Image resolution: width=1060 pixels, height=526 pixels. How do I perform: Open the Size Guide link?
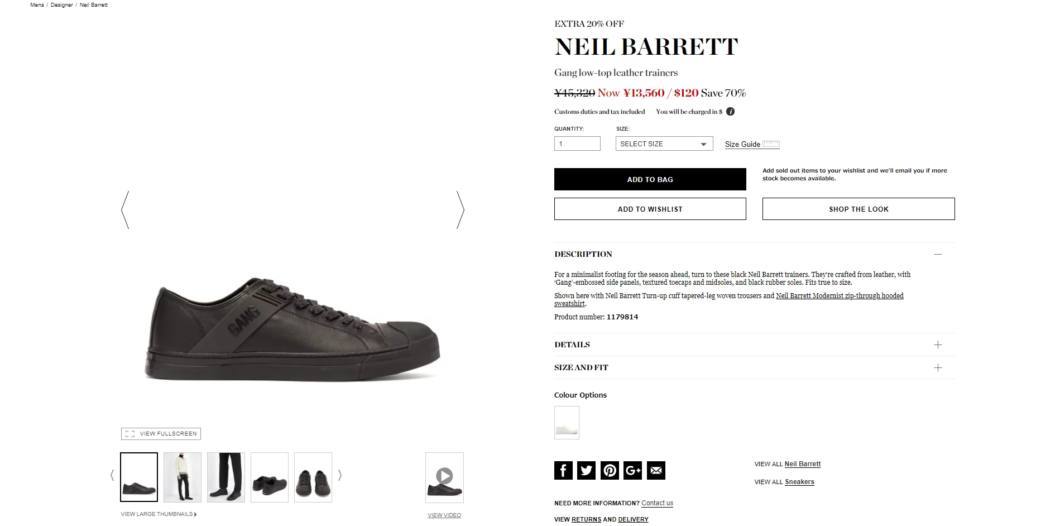(x=742, y=145)
